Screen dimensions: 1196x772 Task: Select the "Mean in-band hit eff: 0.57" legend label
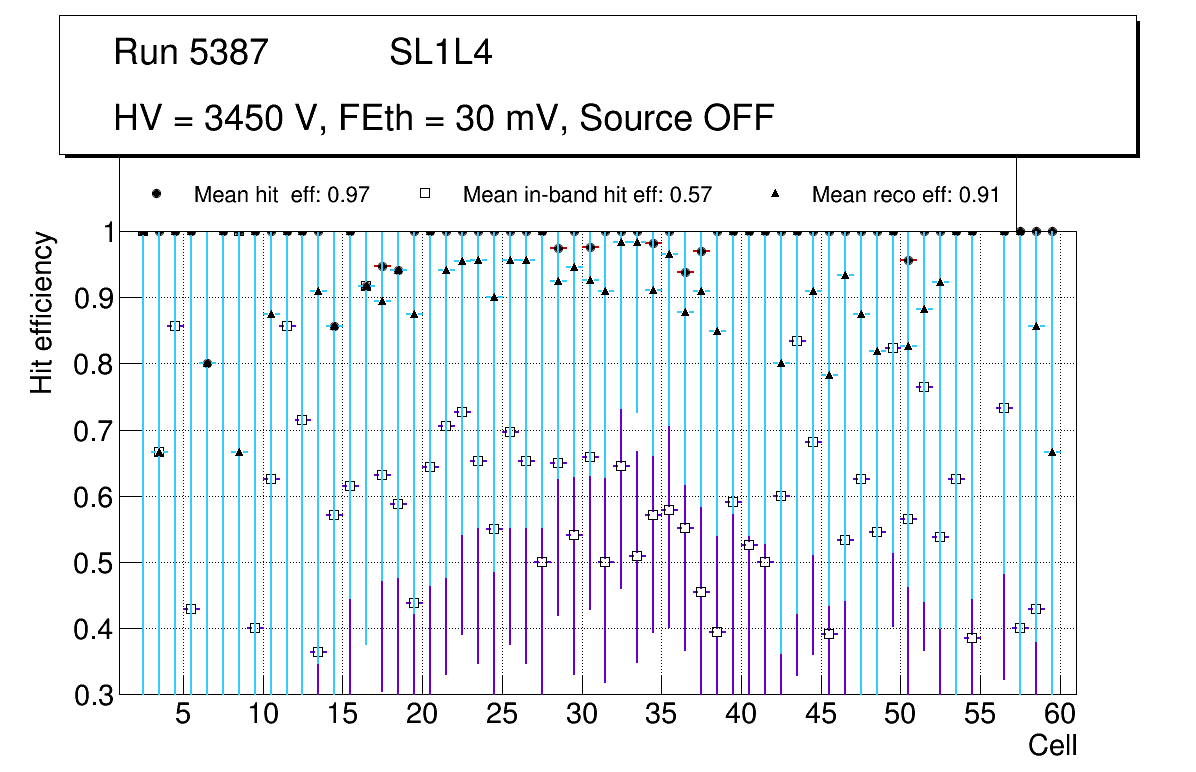(x=587, y=195)
